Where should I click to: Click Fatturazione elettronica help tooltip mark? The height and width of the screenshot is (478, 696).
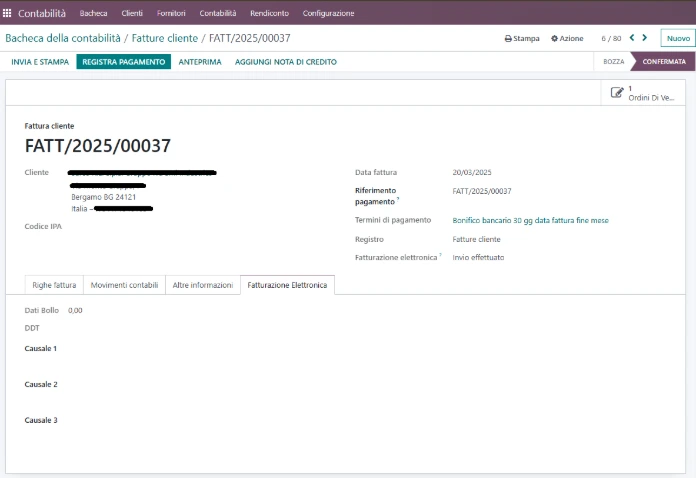[440, 255]
